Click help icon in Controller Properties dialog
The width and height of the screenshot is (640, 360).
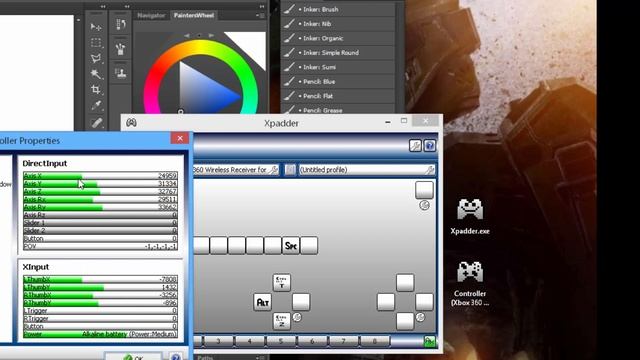click(x=176, y=357)
